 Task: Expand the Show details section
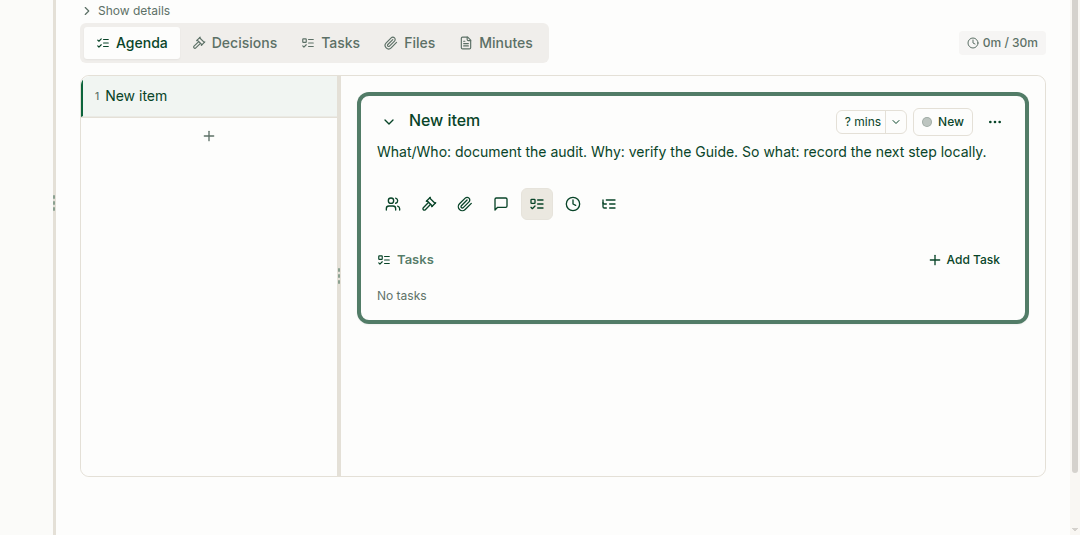click(x=126, y=10)
